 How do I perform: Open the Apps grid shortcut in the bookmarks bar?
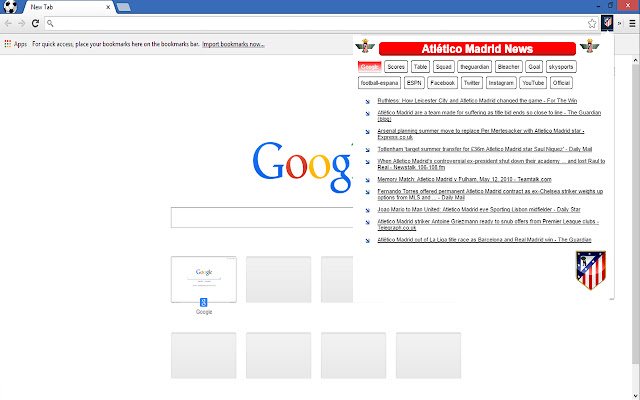click(15, 44)
